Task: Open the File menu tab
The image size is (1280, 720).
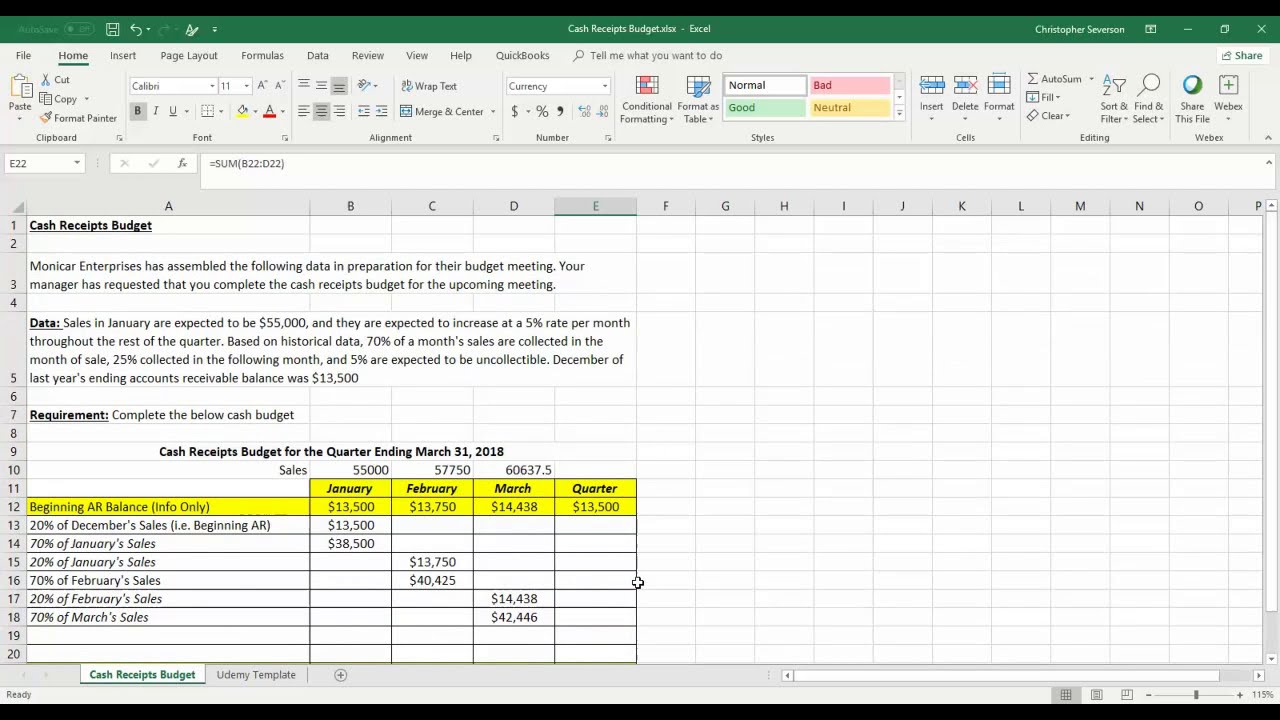Action: [23, 56]
